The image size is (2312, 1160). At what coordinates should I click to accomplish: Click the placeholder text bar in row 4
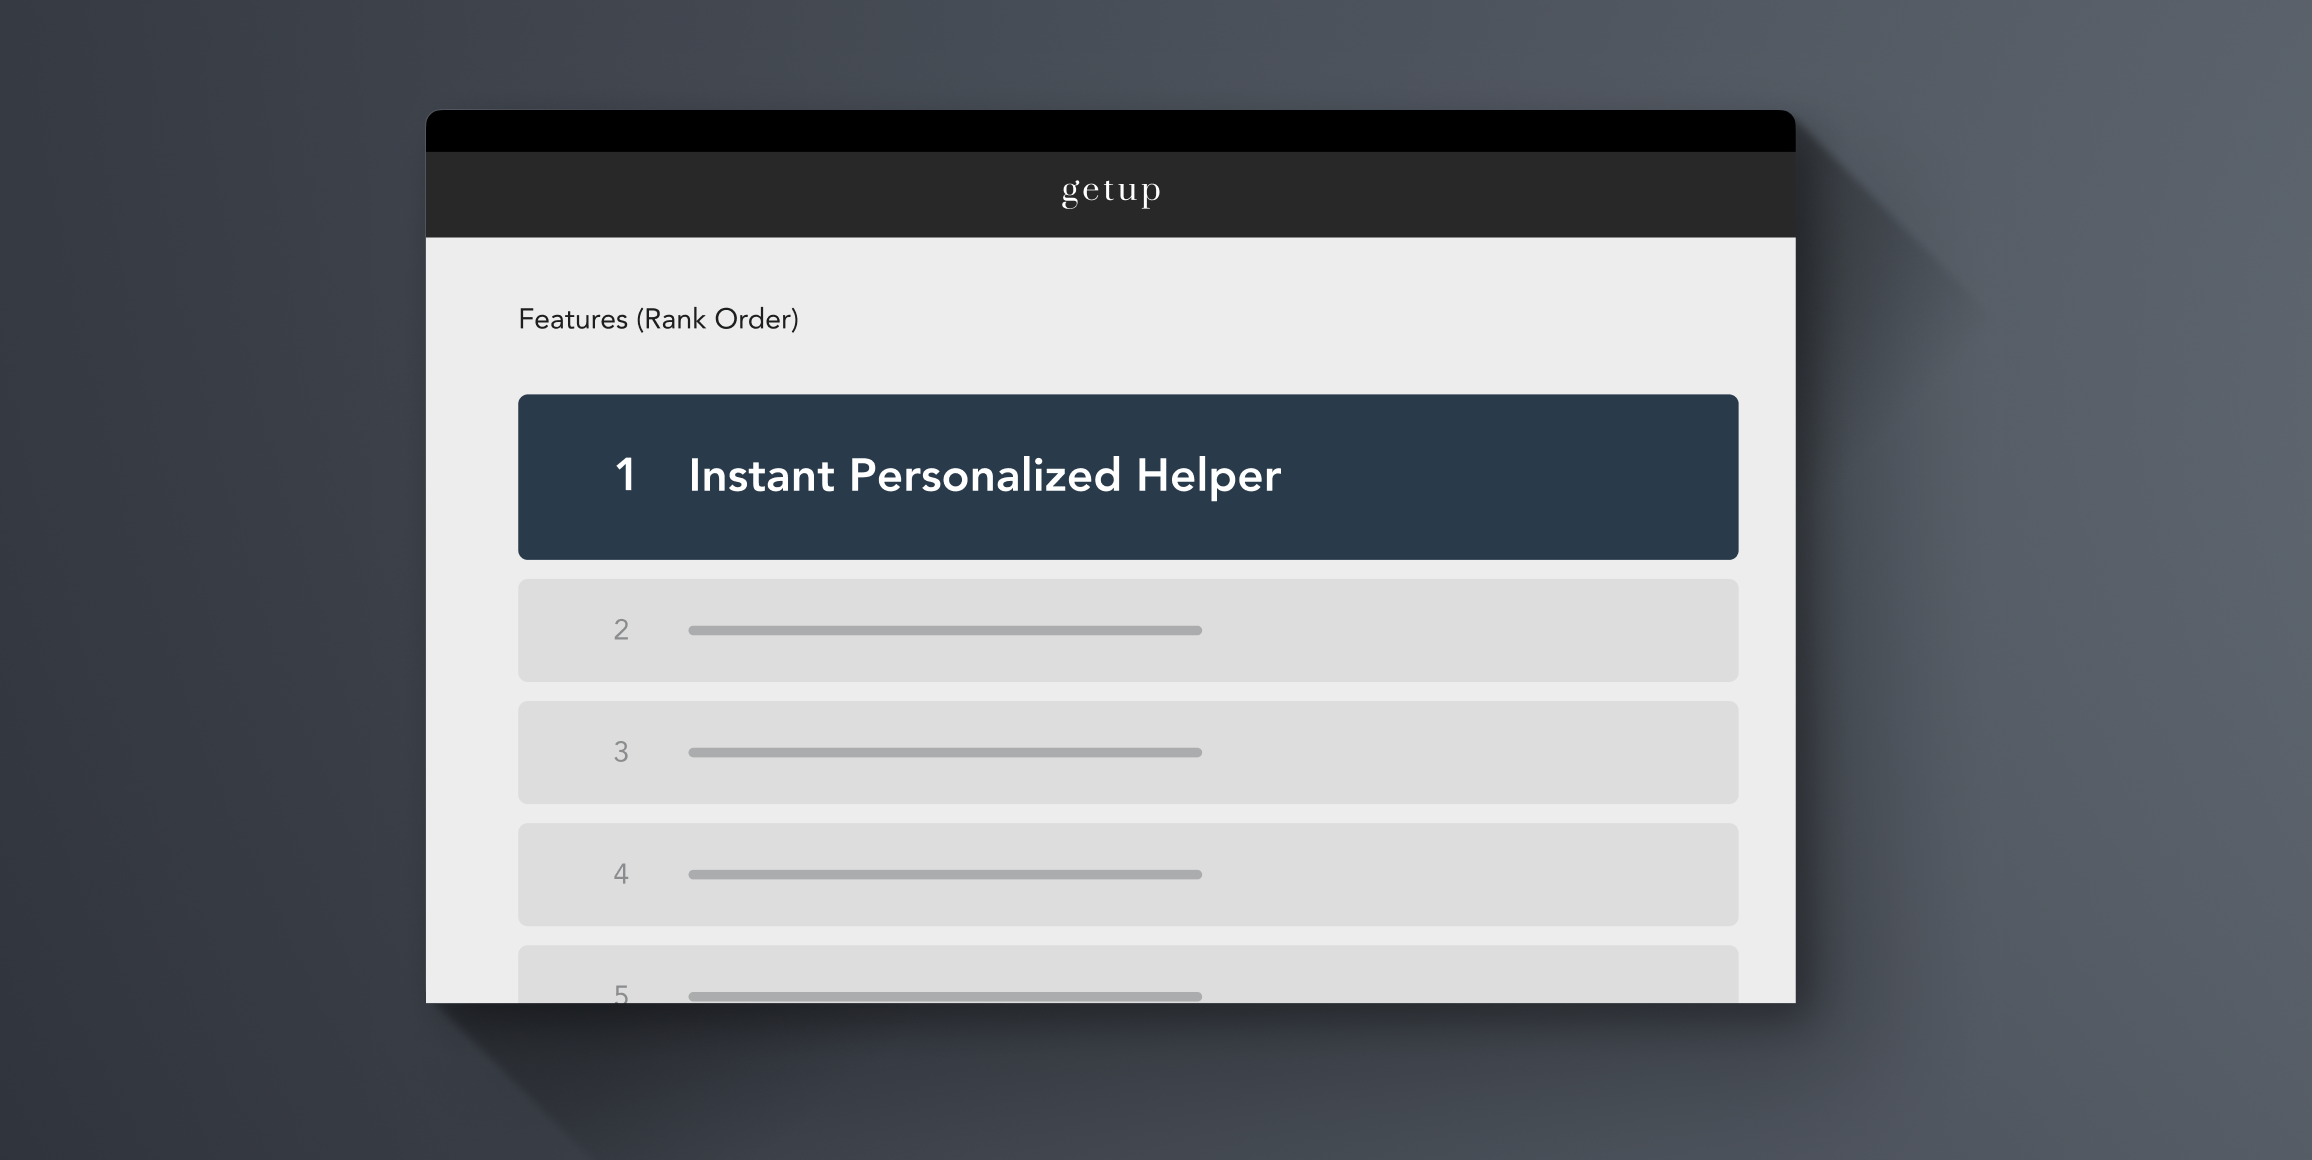945,874
